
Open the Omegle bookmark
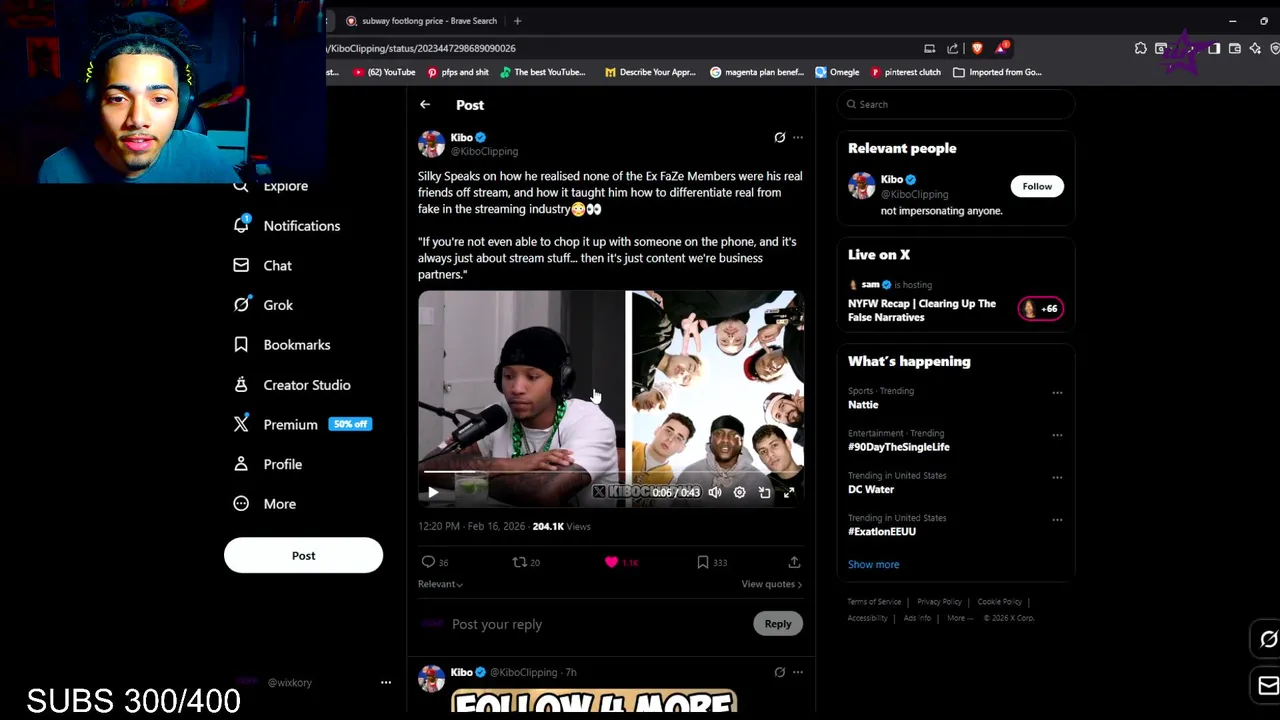837,72
